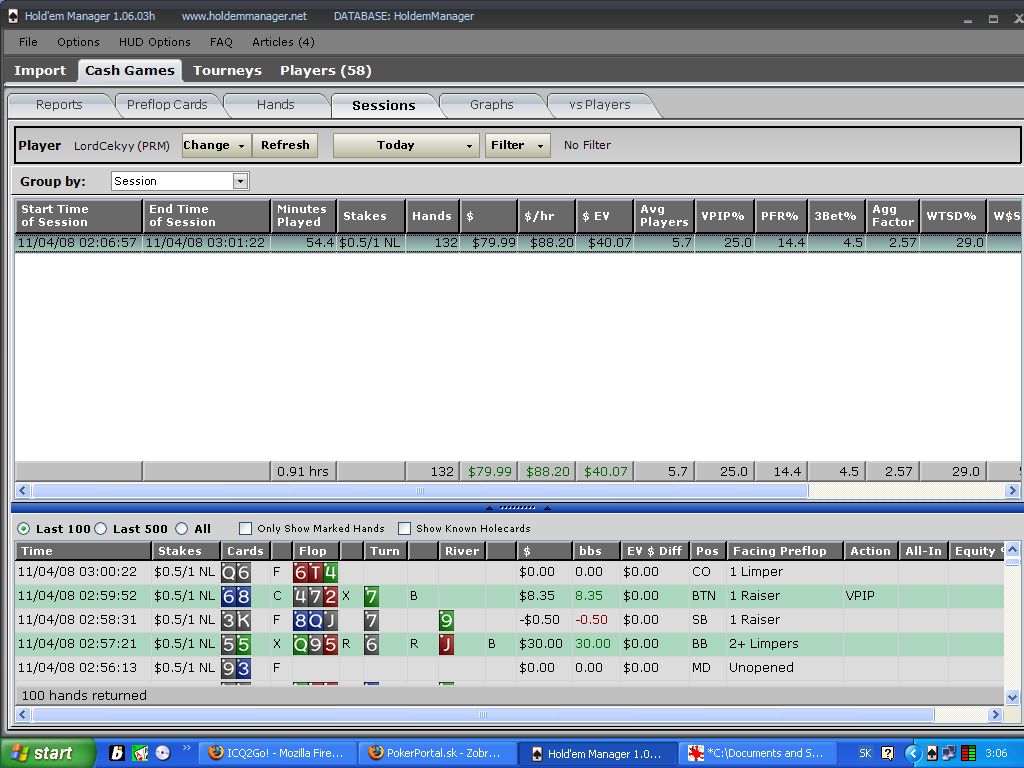The height and width of the screenshot is (768, 1024).
Task: Switch to the Import tab
Action: [40, 71]
